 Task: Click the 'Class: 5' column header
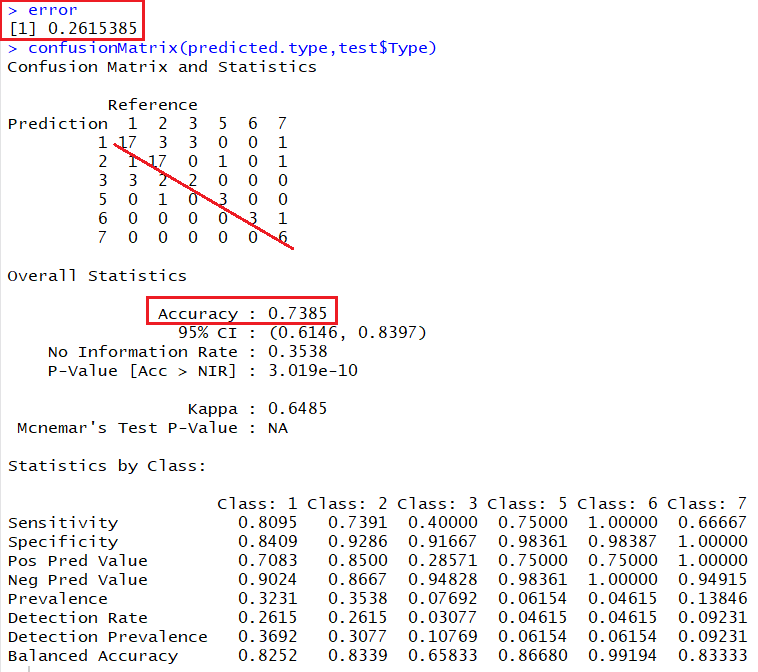527,504
